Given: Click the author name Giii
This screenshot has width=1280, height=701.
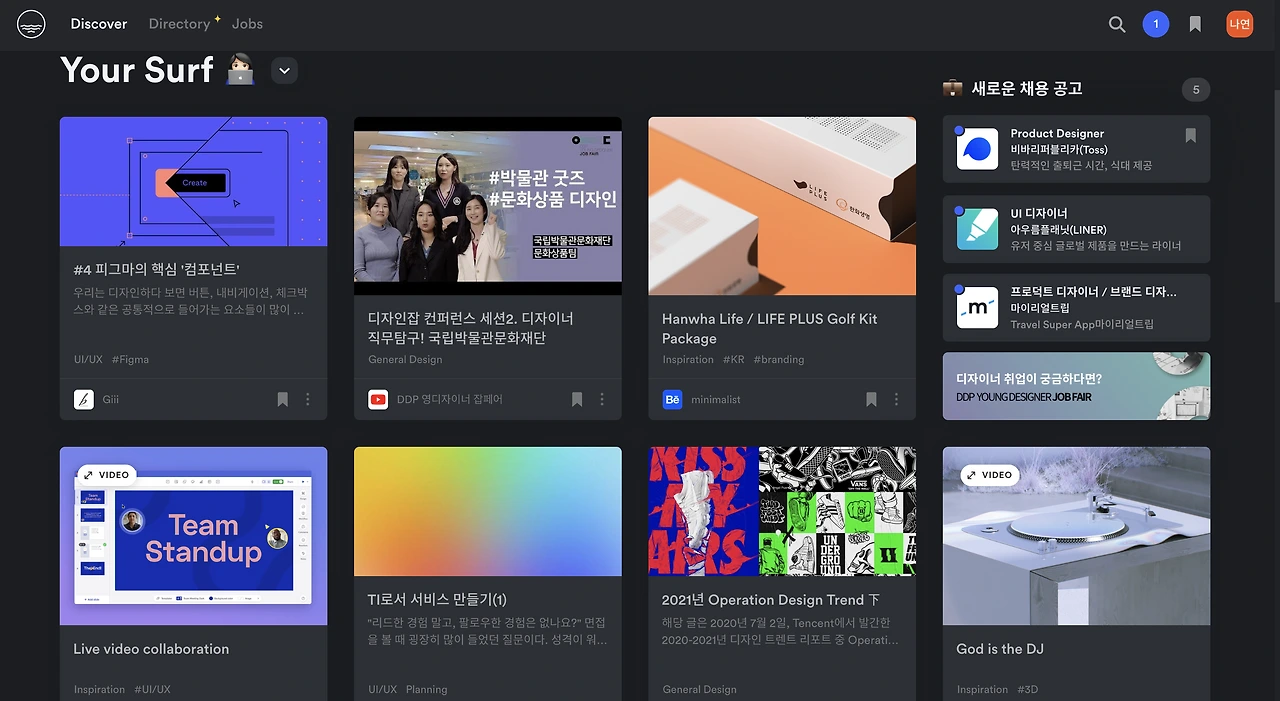Looking at the screenshot, I should pos(110,400).
